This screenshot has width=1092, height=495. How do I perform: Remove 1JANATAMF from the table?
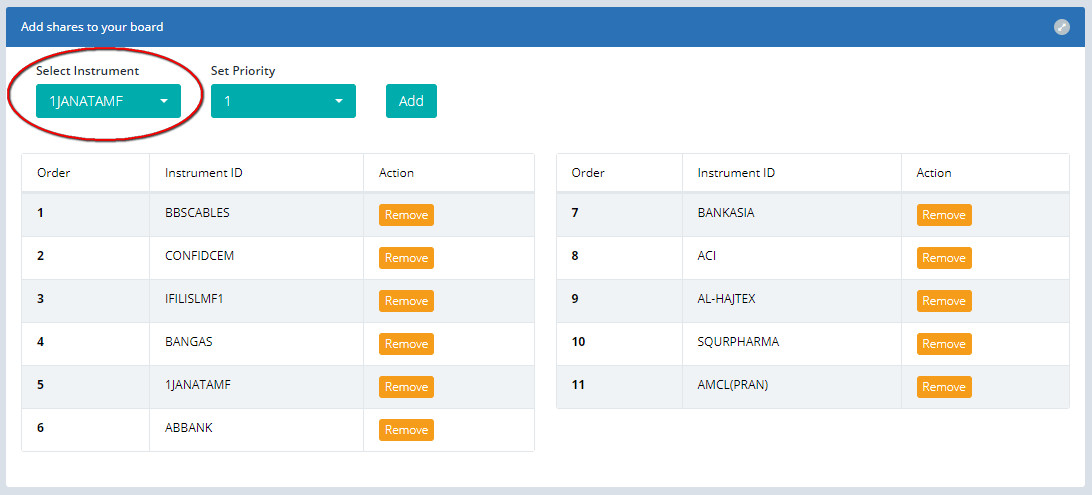click(406, 387)
